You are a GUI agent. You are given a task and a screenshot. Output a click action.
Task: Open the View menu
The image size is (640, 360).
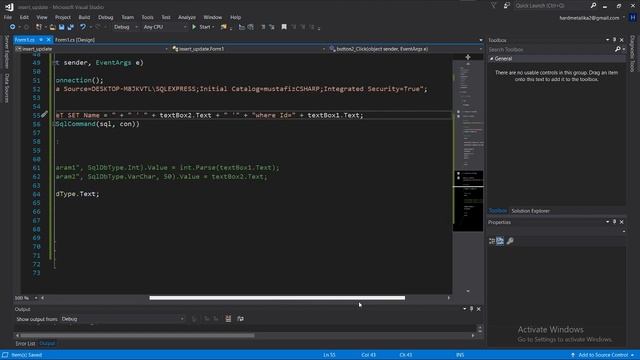pos(42,17)
